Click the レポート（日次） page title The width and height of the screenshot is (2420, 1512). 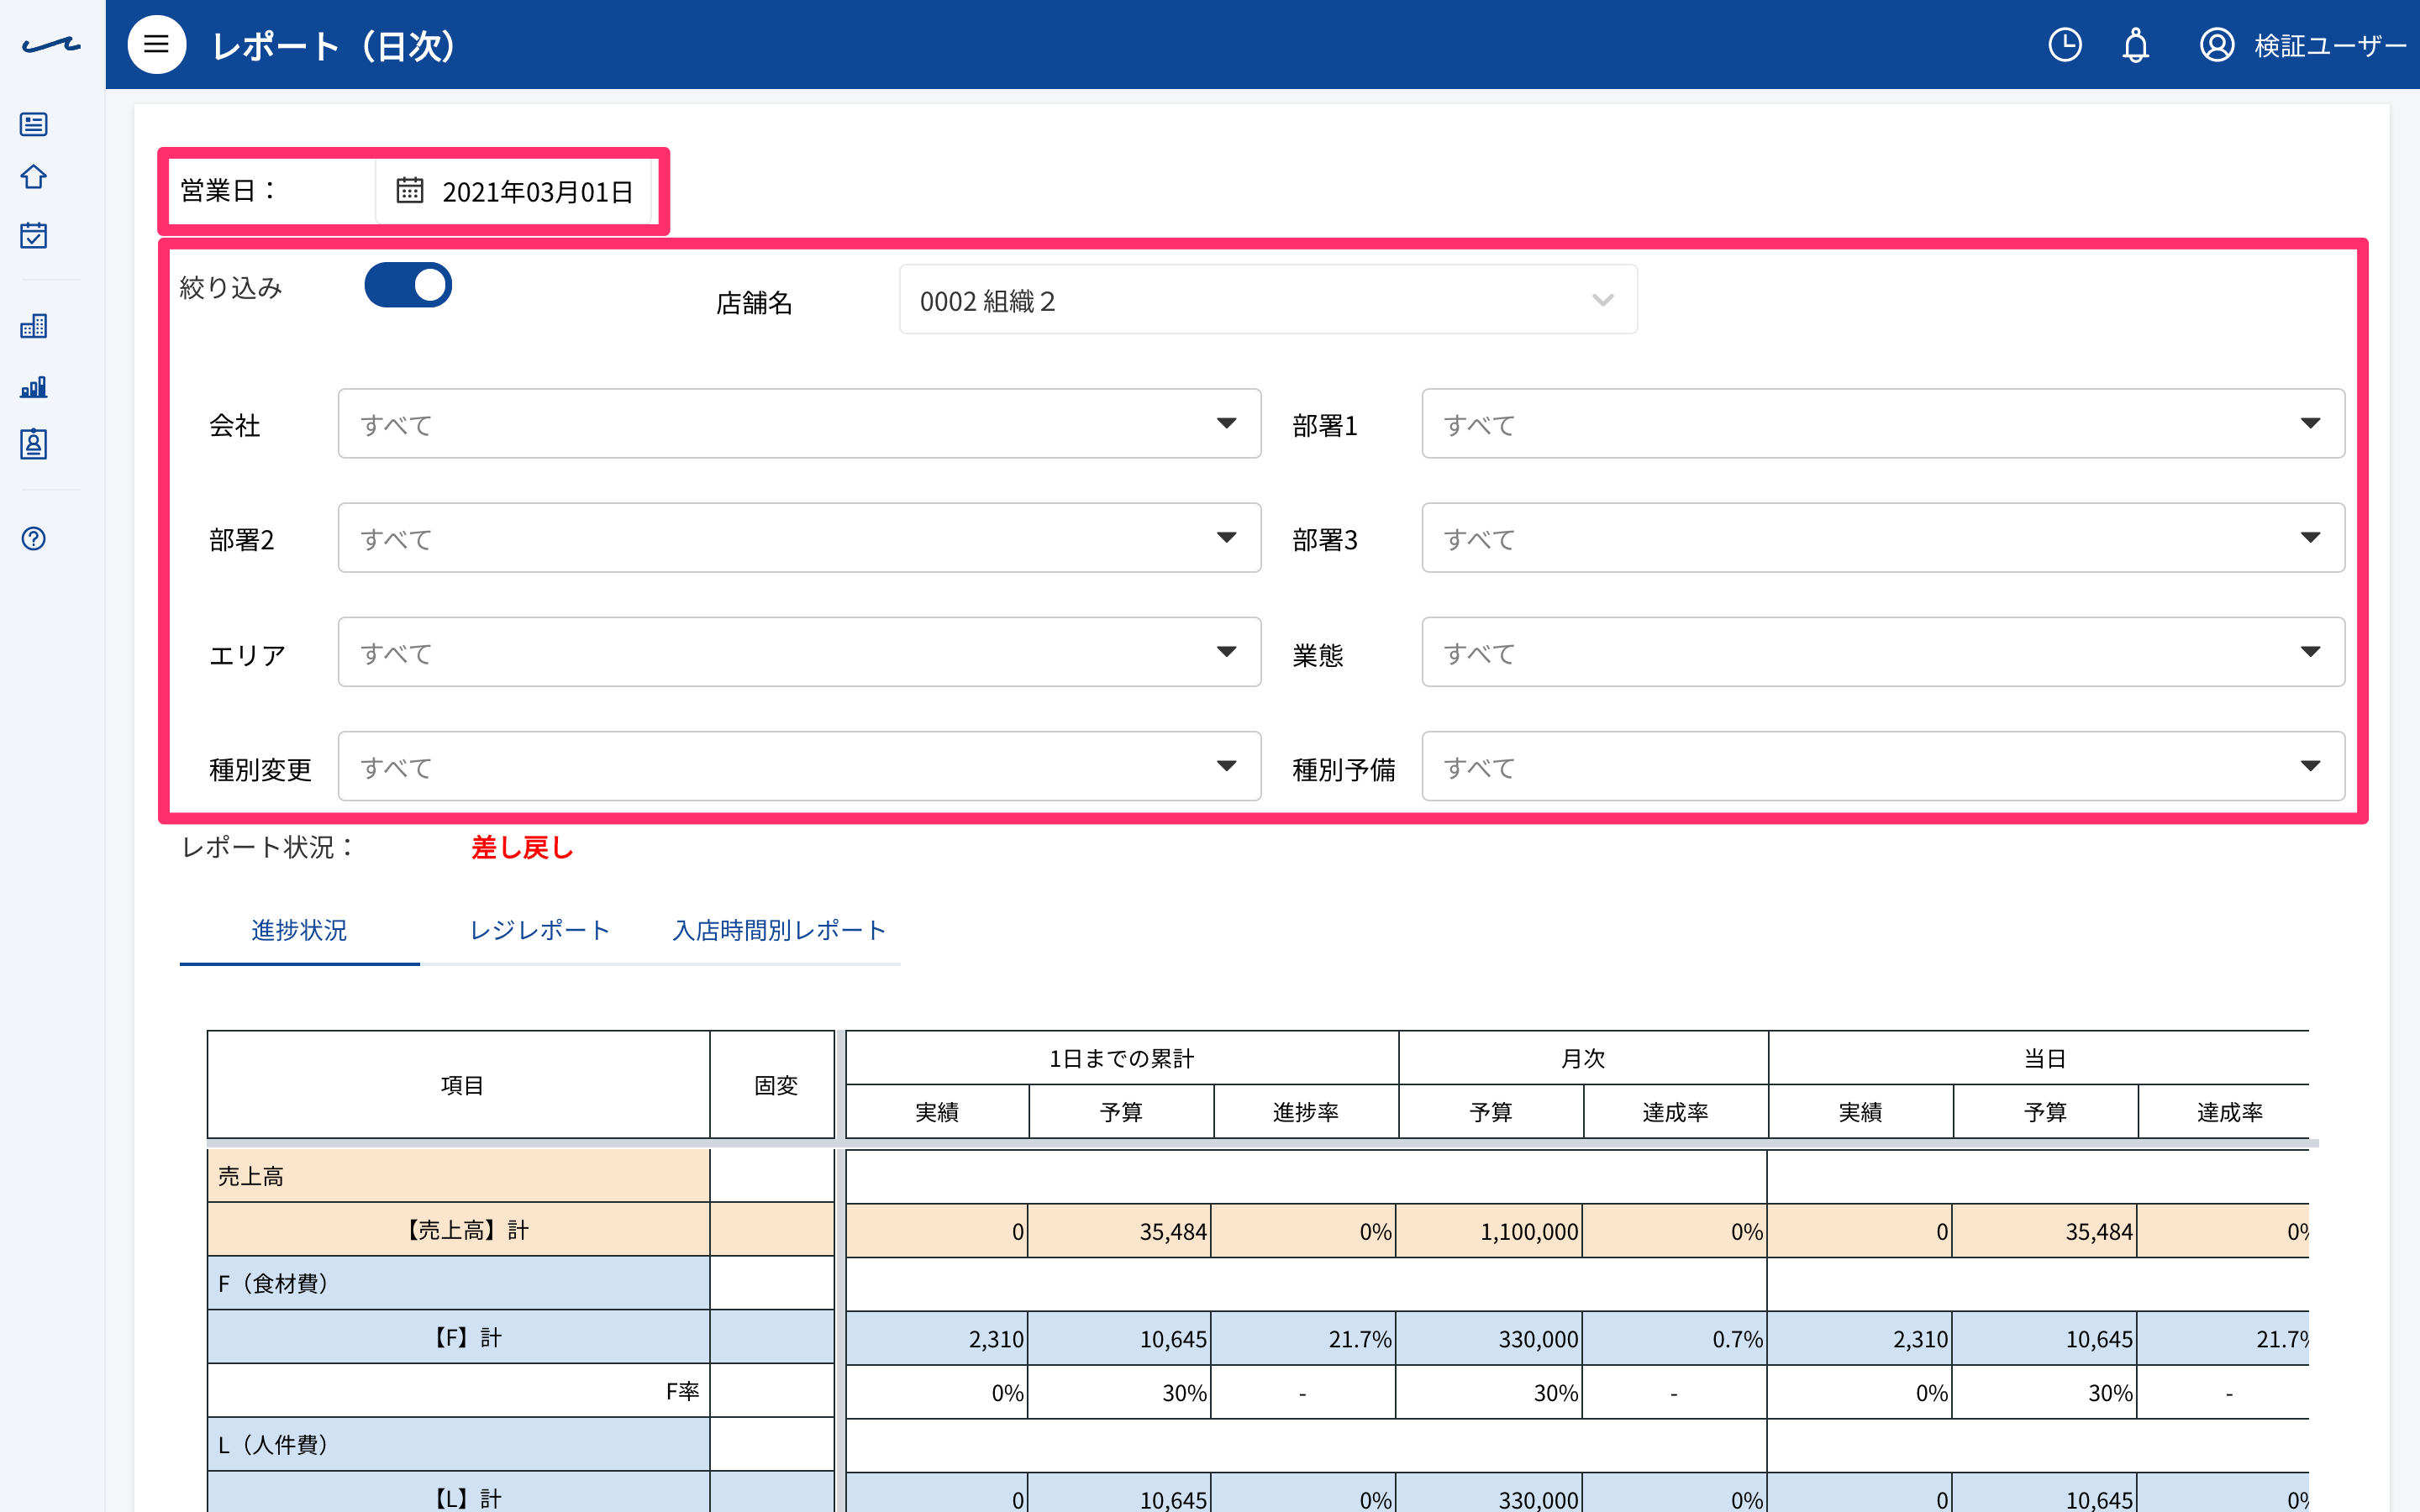point(335,46)
